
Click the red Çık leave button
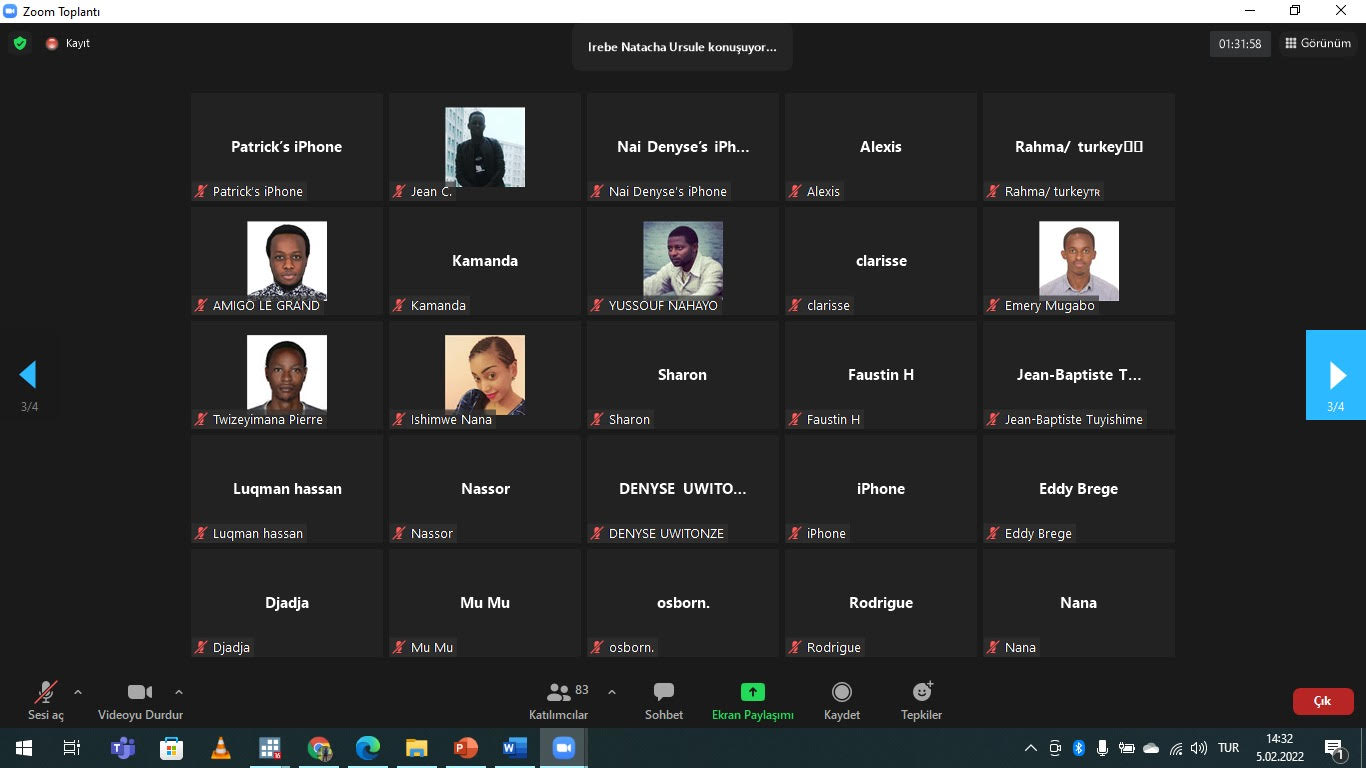(x=1323, y=701)
